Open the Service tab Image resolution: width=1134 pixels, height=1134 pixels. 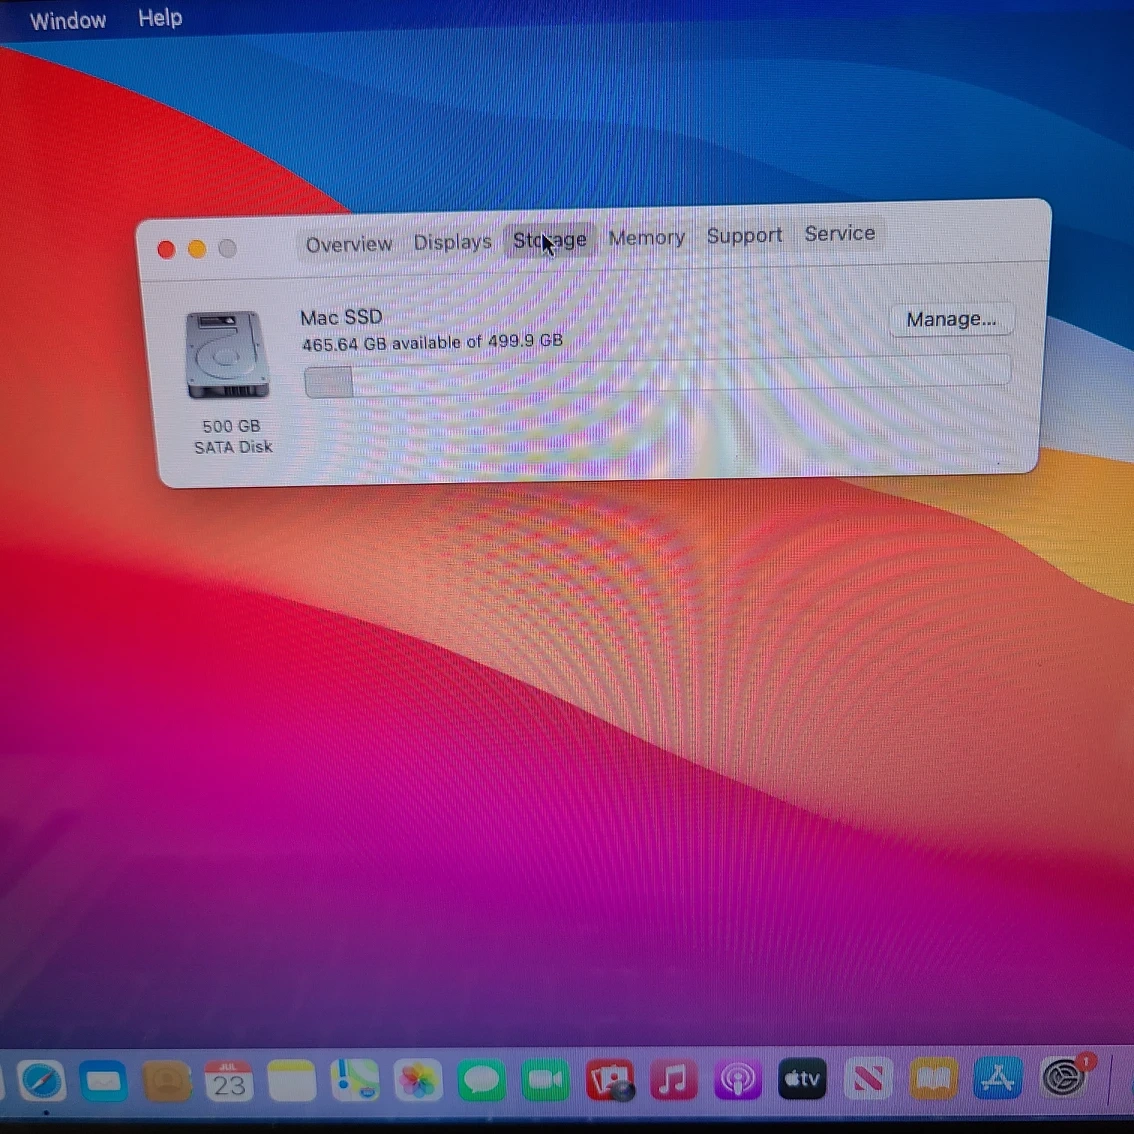[840, 233]
